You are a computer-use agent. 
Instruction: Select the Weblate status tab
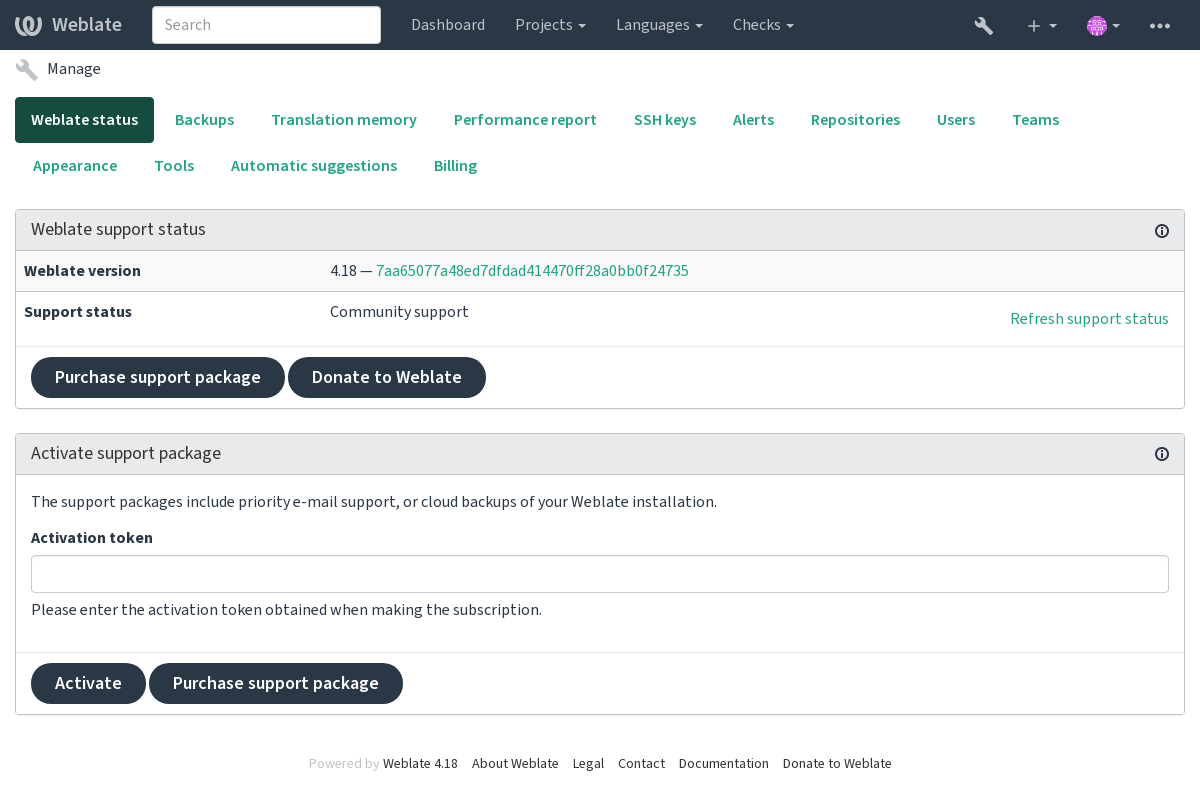tap(84, 120)
